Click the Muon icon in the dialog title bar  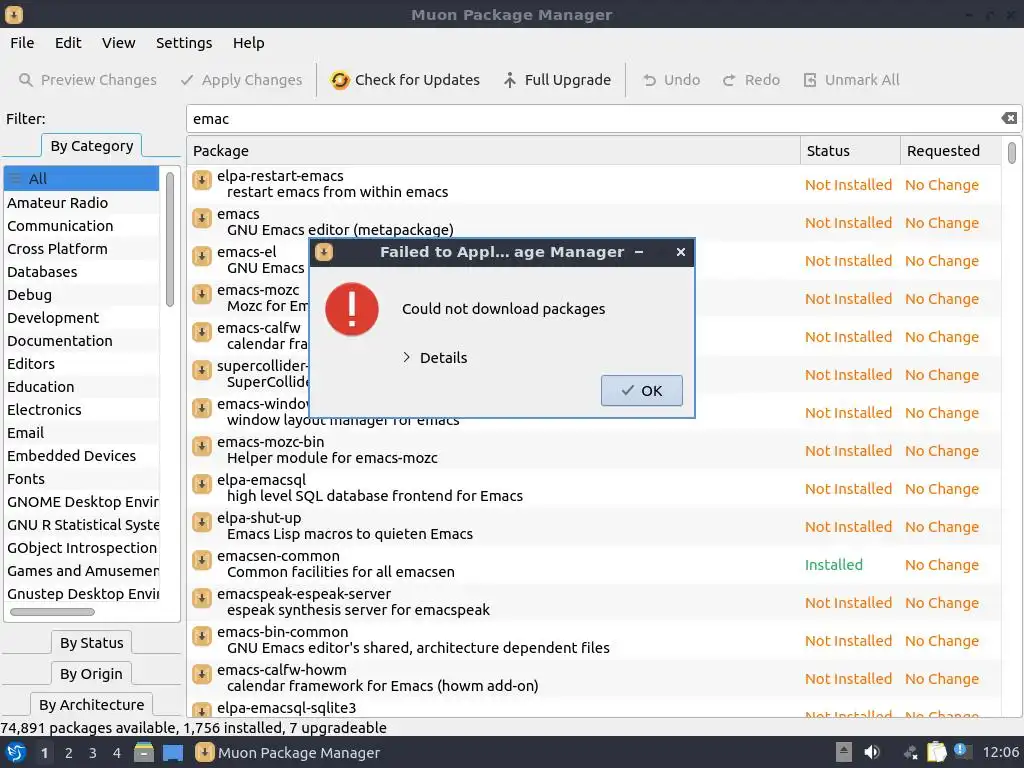324,252
